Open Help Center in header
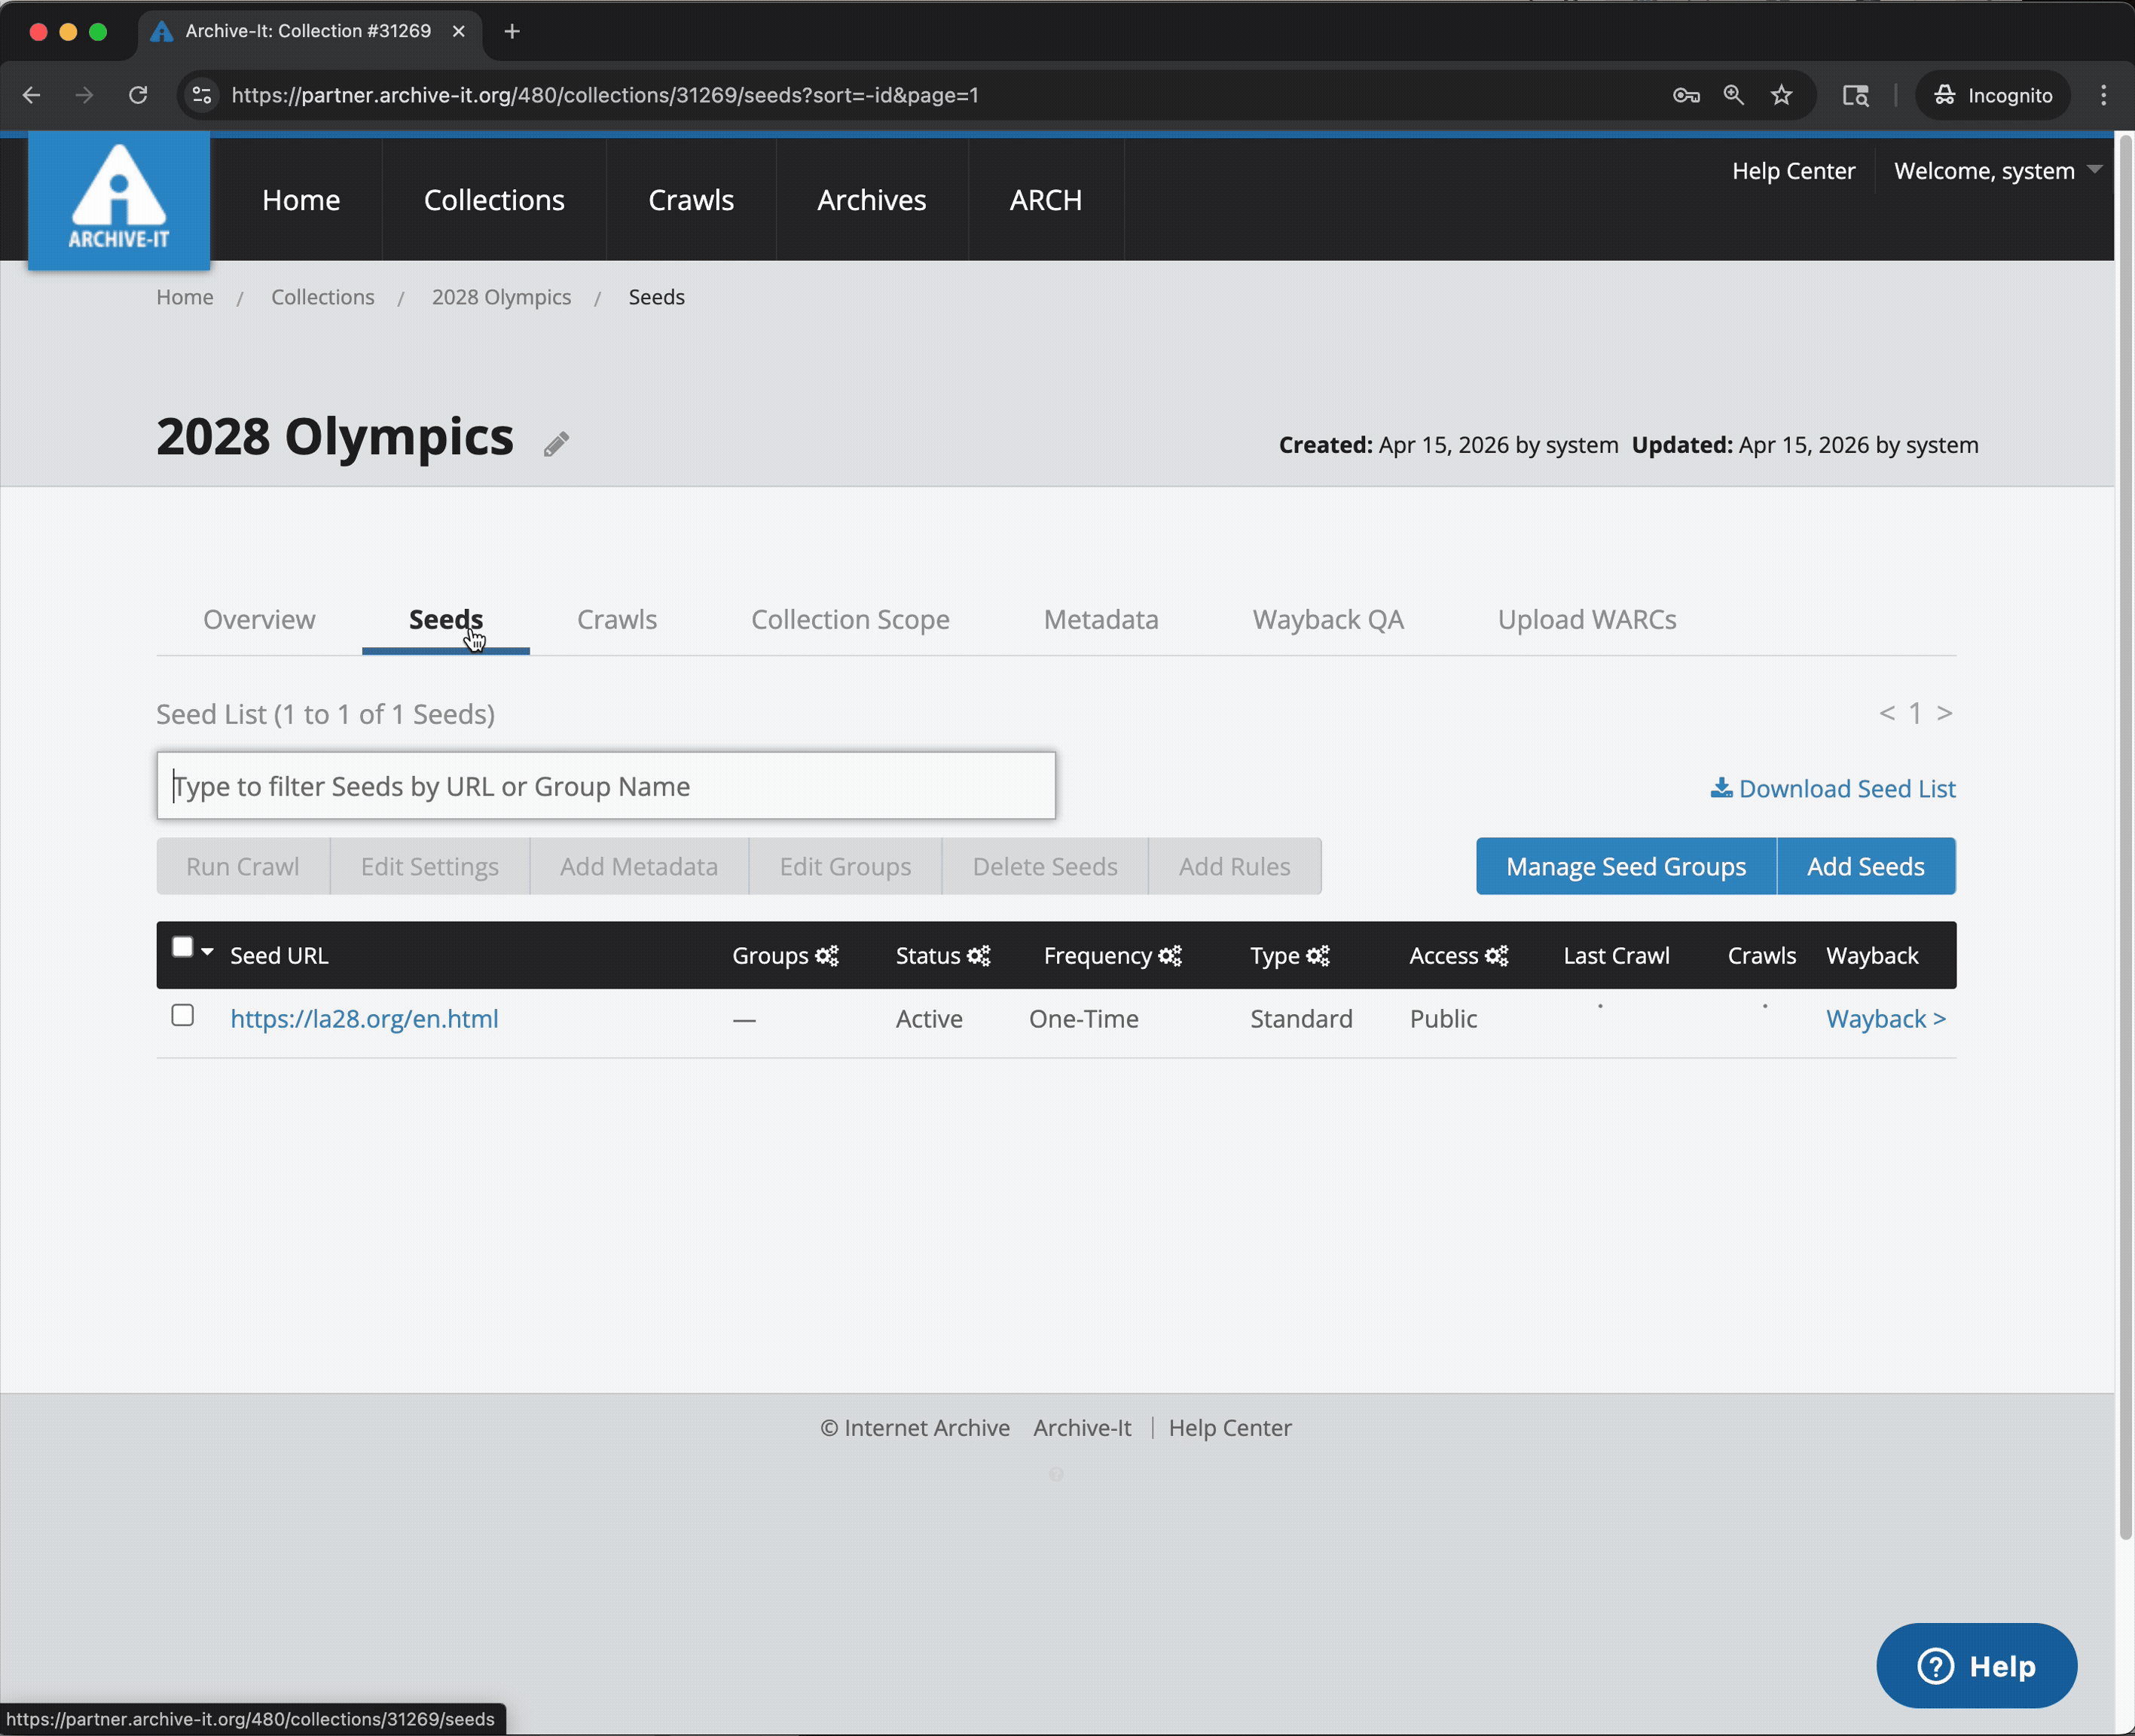 (1793, 171)
